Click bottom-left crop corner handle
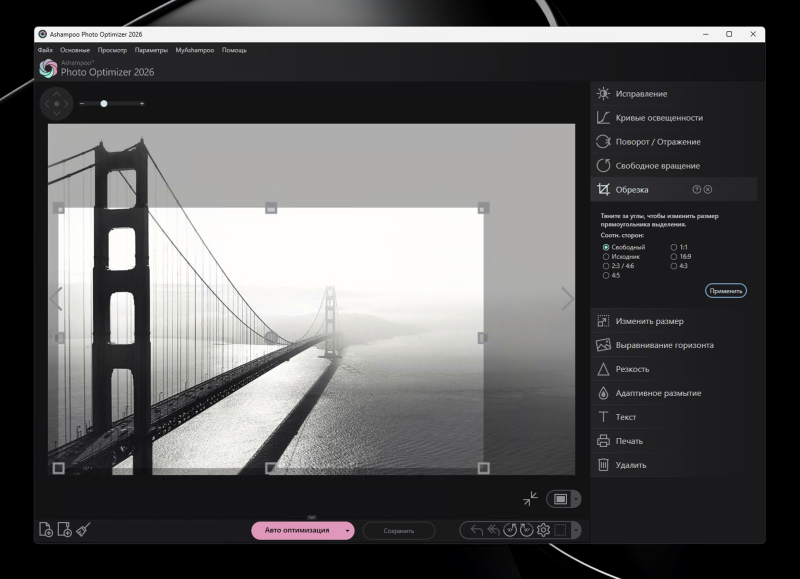This screenshot has height=579, width=800. pyautogui.click(x=59, y=468)
